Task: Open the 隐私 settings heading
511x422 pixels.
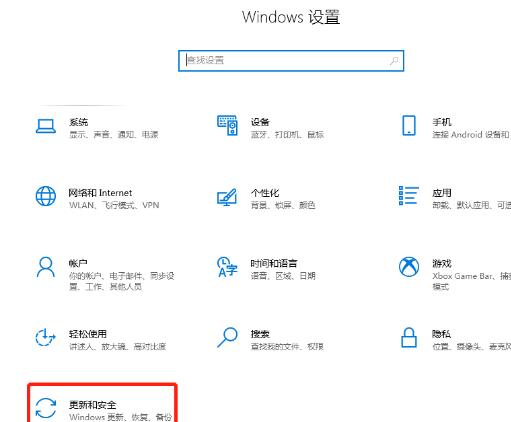Action: [441, 334]
